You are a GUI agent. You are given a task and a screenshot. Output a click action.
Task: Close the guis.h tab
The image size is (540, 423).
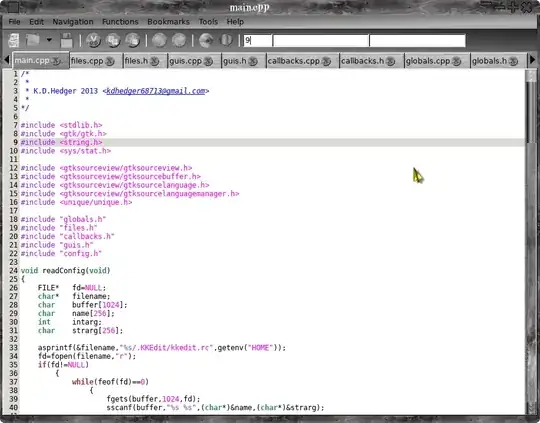click(253, 61)
